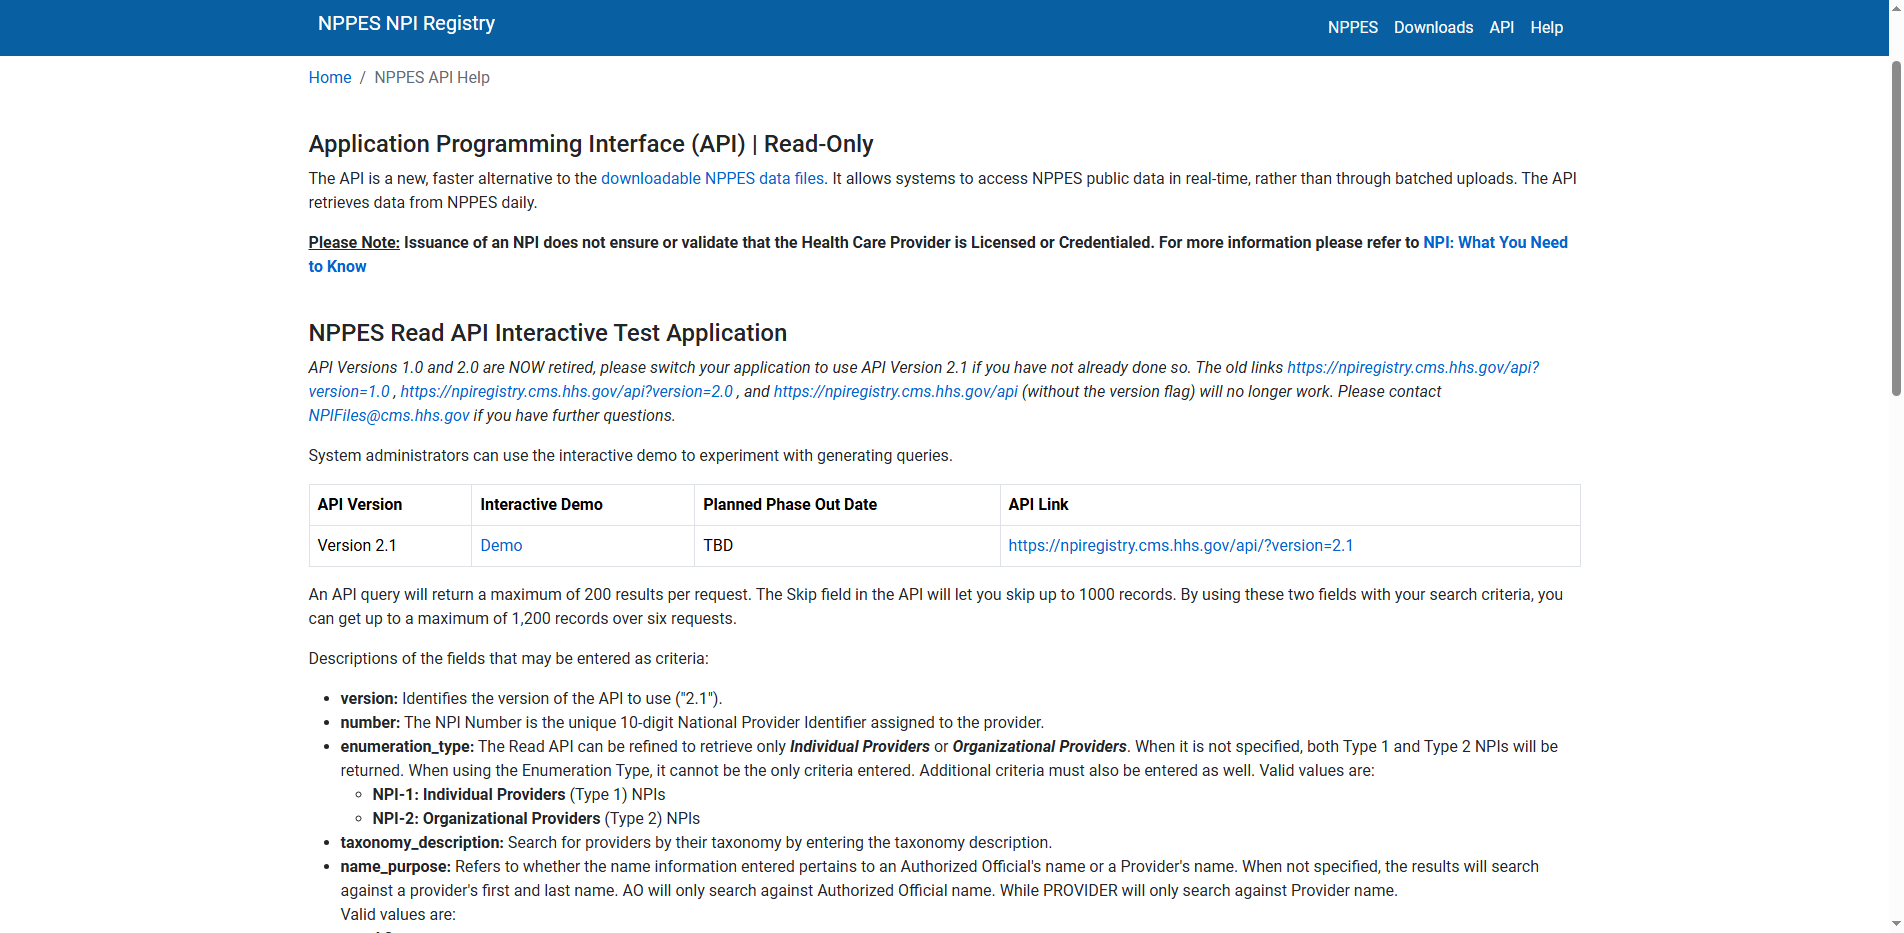Screen dimensions: 1904x933
Task: Email NPIFiles@cms.hhs.gov via its mailto link
Action: coord(388,415)
